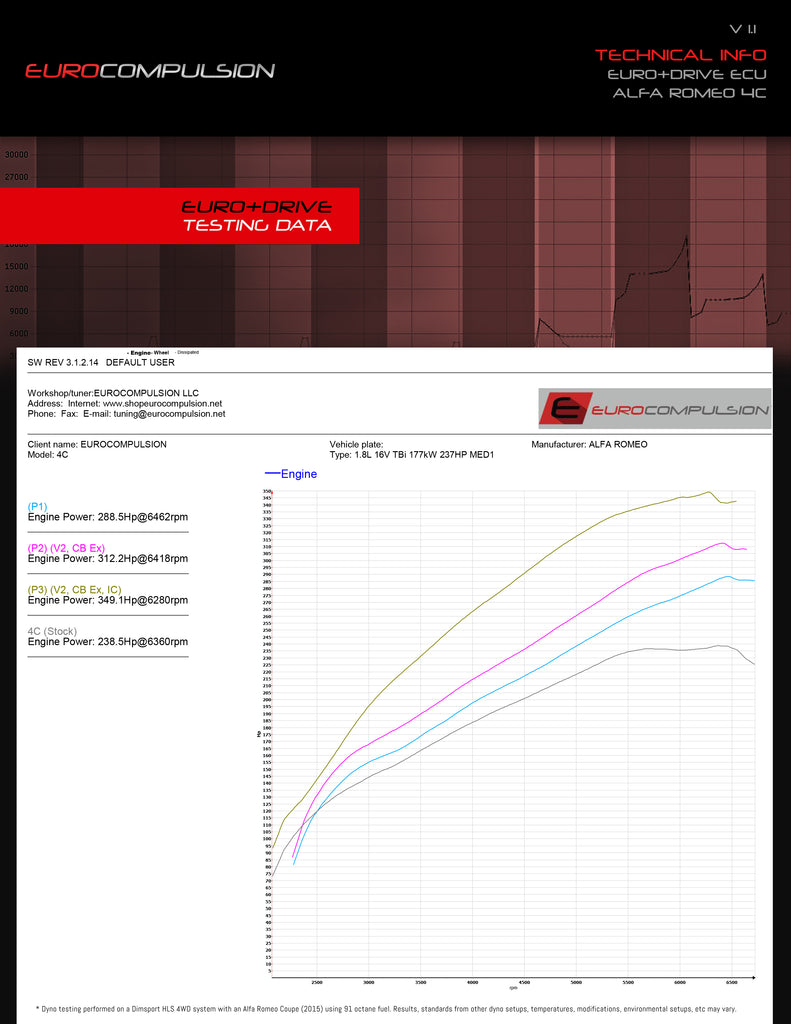Screen dimensions: 791x1024
Task: Click the magenta (P2) (V2, CB Ex) label
Action: (x=66, y=548)
